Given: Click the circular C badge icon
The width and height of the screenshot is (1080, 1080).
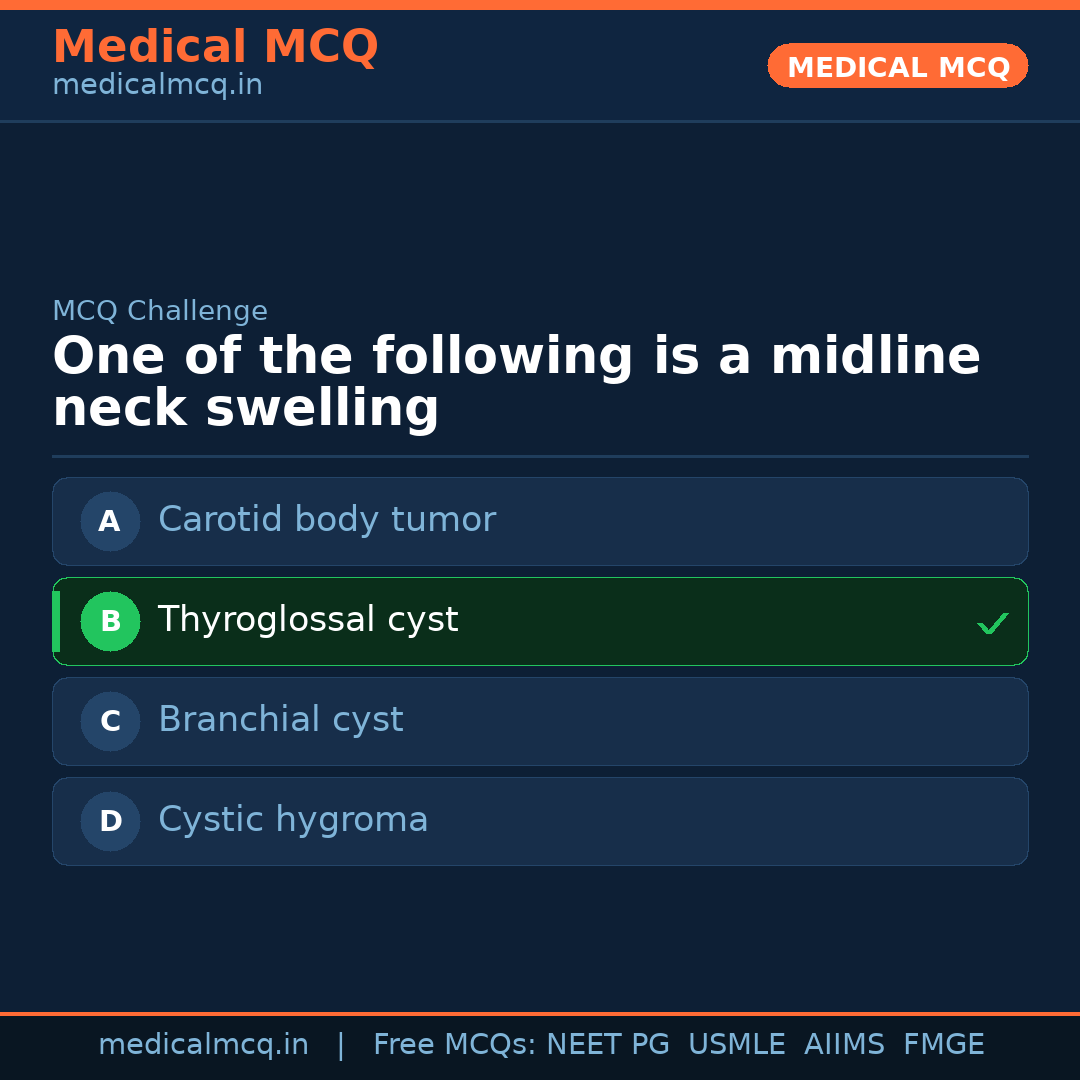Looking at the screenshot, I should pyautogui.click(x=110, y=721).
